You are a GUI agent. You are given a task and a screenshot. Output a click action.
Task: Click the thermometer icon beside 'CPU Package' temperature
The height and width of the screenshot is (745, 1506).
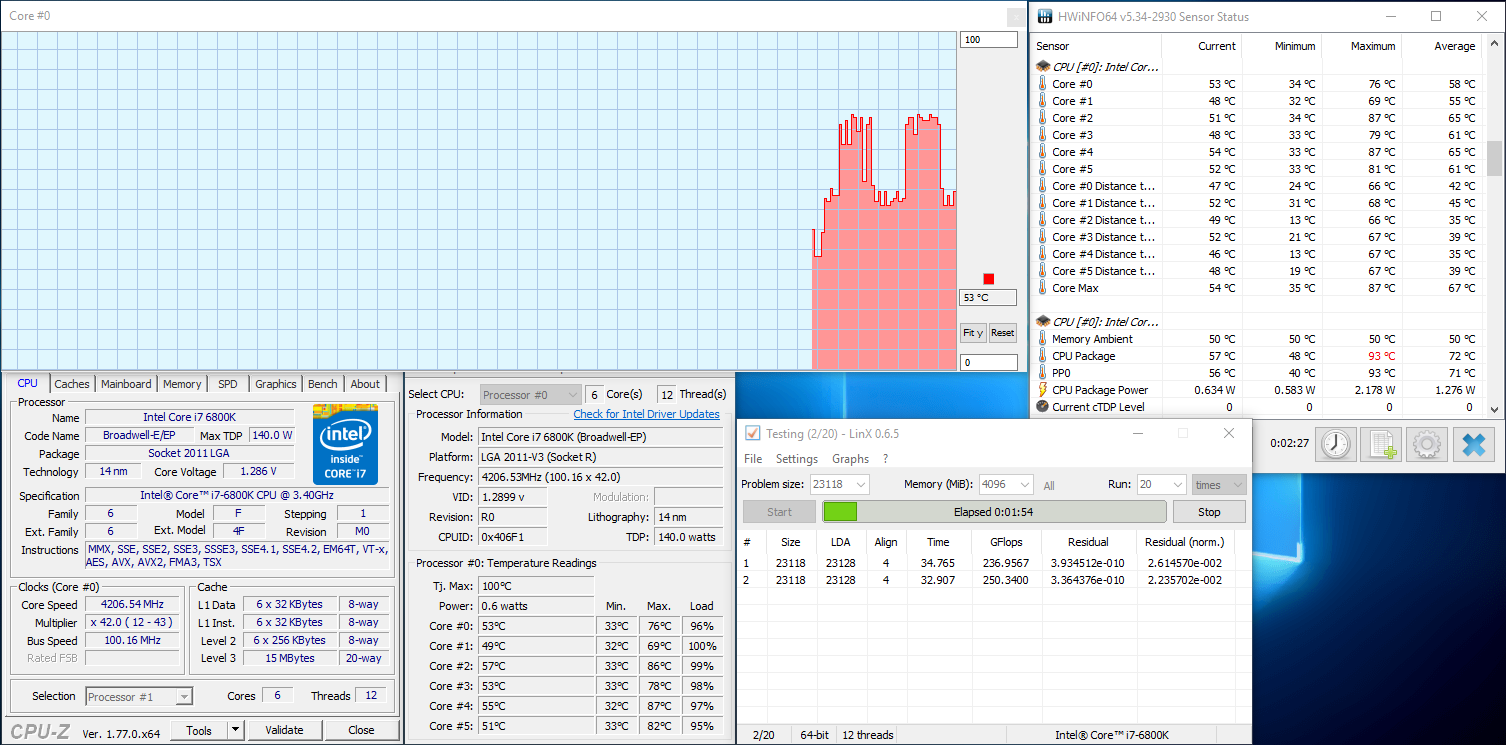pyautogui.click(x=1042, y=356)
